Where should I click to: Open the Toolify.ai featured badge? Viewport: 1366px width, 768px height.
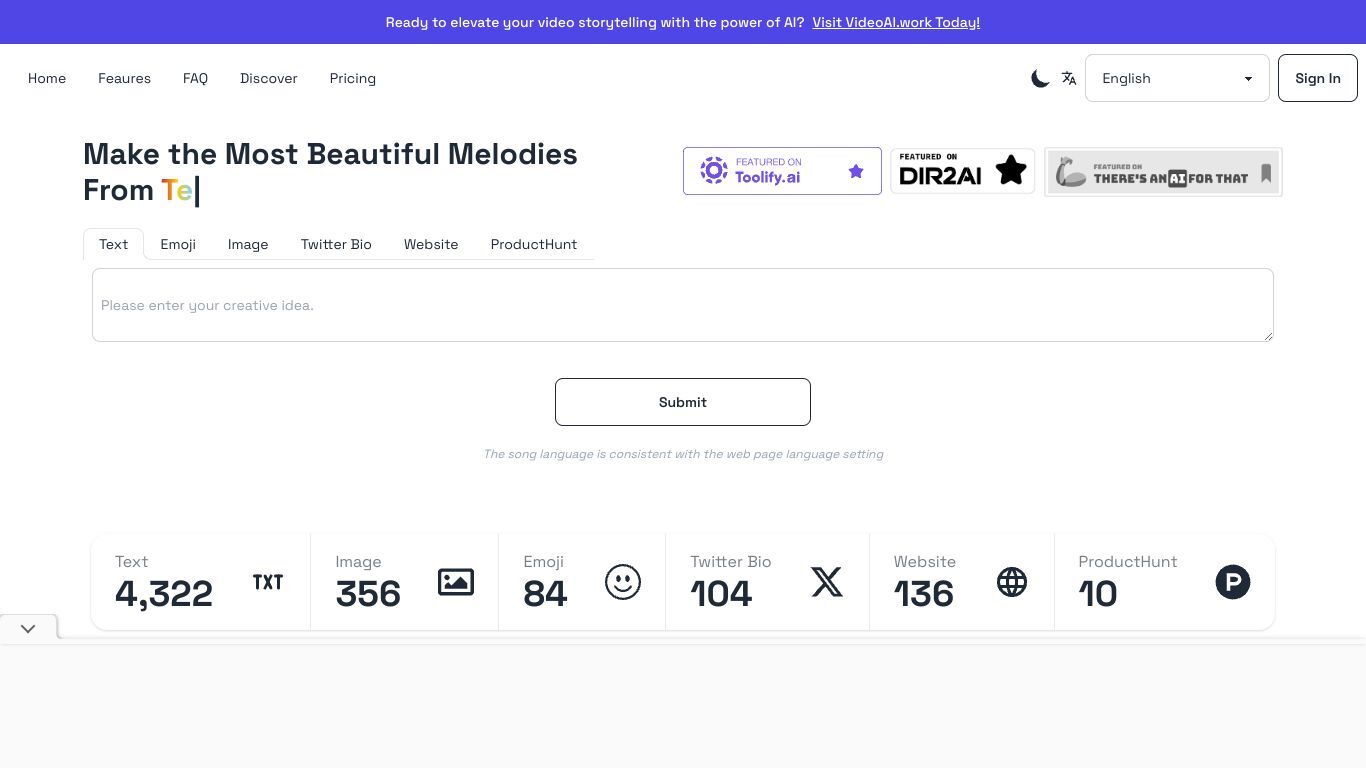click(x=782, y=171)
